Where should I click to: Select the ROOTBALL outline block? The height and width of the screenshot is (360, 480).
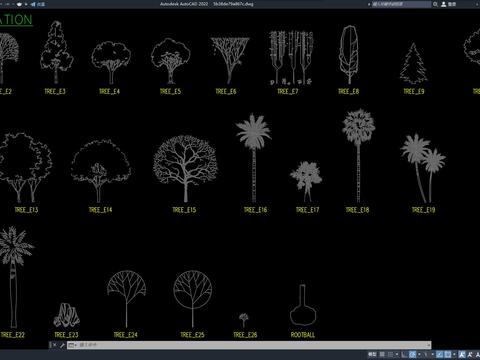pyautogui.click(x=303, y=305)
